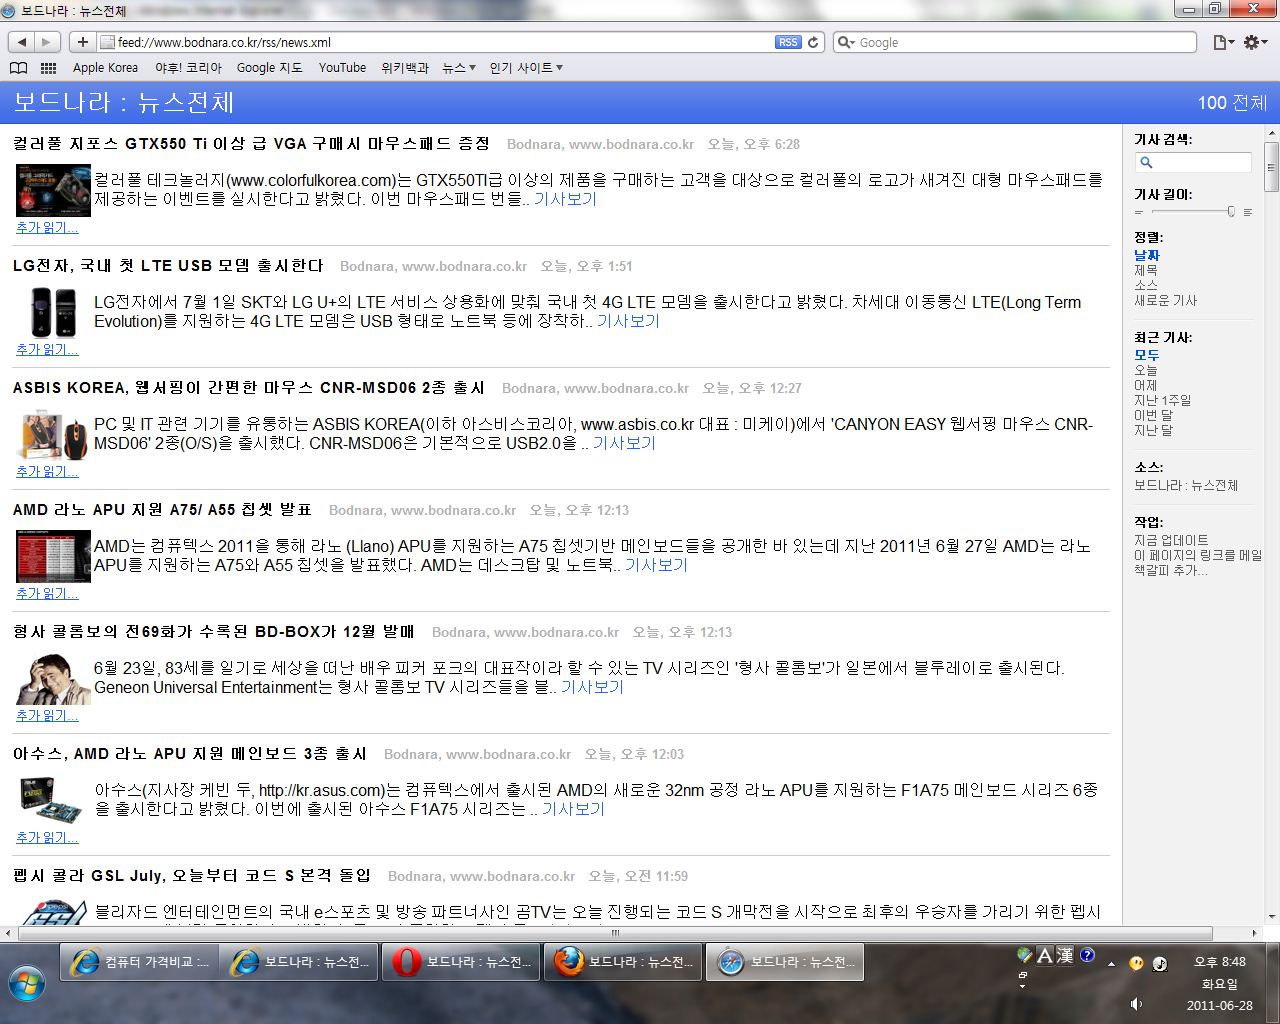Image resolution: width=1280 pixels, height=1024 pixels.
Task: Click 기사보기 link in AMD 라노 APU A75/A55 article
Action: (656, 565)
